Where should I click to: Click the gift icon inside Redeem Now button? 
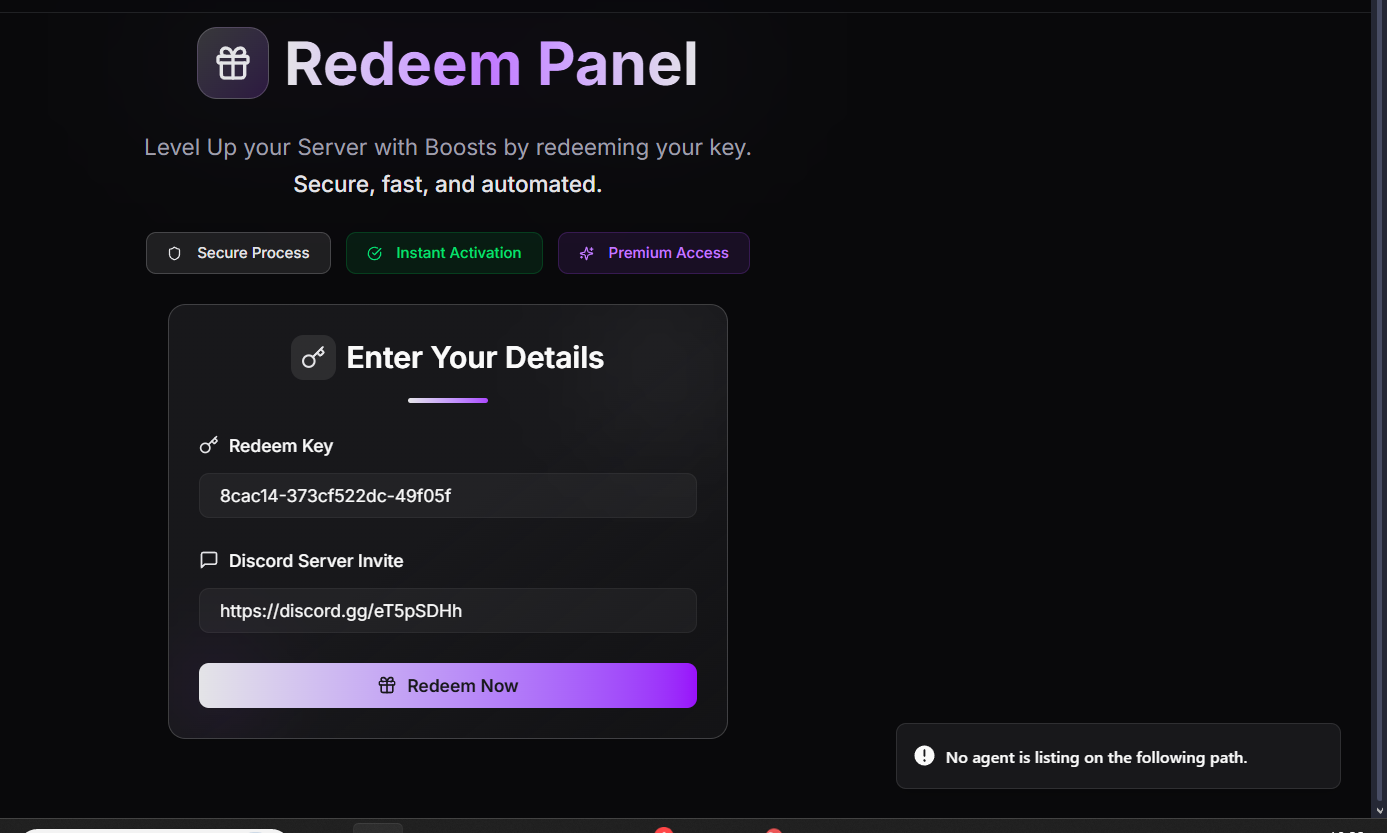387,685
